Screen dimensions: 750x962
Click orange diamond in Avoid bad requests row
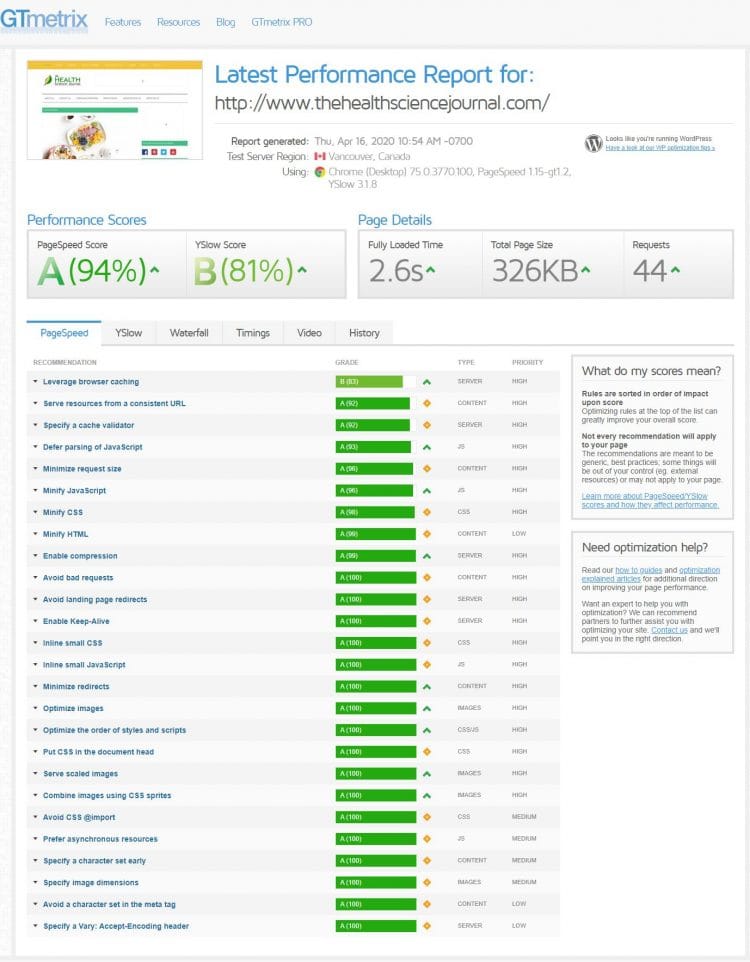(427, 578)
